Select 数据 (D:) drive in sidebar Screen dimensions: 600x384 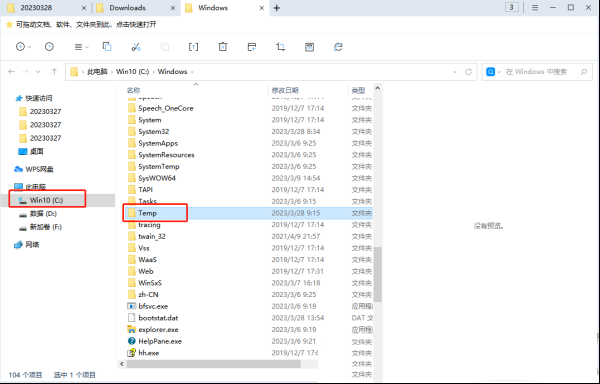click(x=43, y=214)
